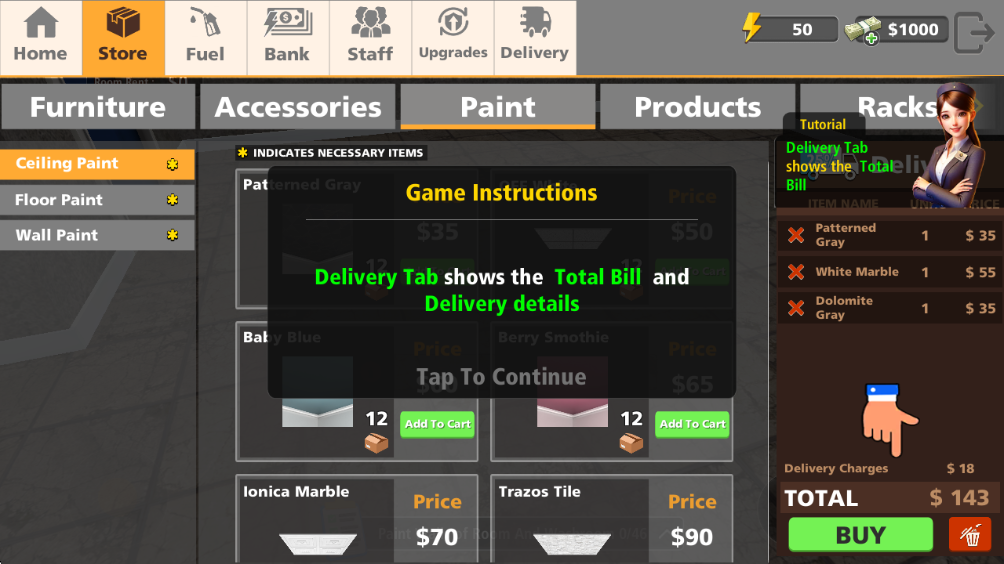Tap To Continue the game instructions

click(x=501, y=376)
